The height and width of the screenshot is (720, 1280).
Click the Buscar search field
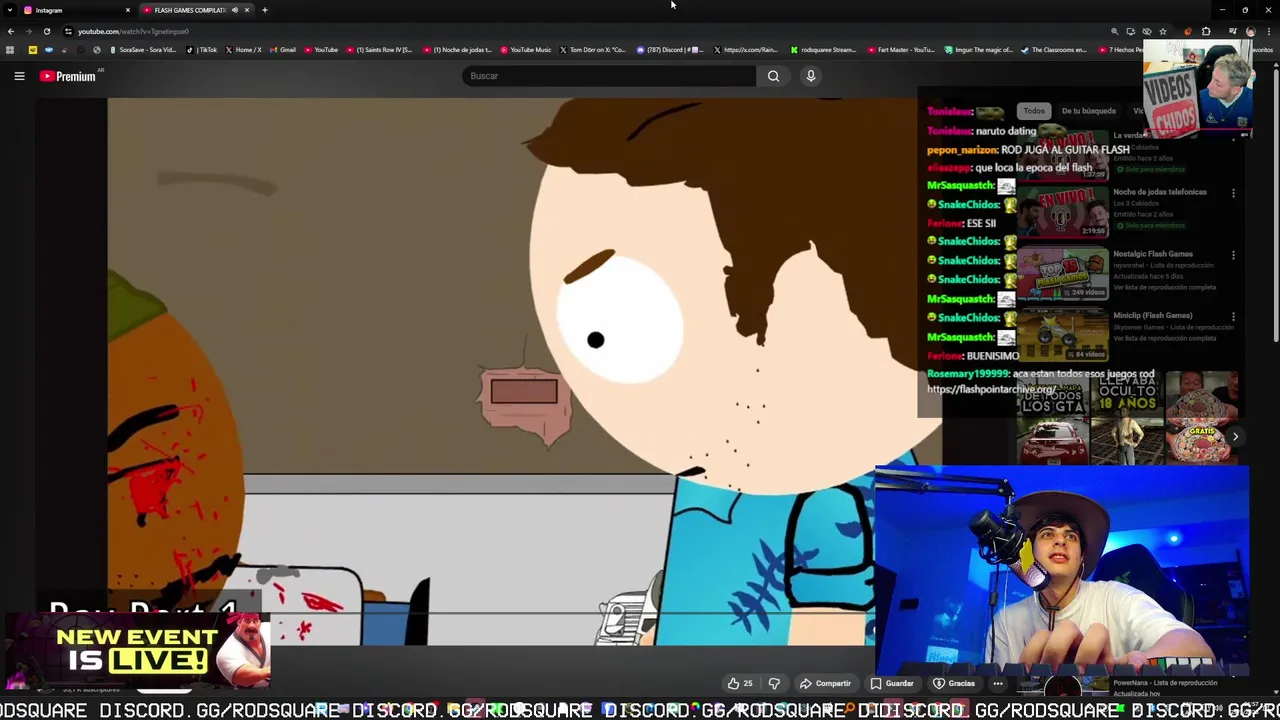pyautogui.click(x=608, y=76)
